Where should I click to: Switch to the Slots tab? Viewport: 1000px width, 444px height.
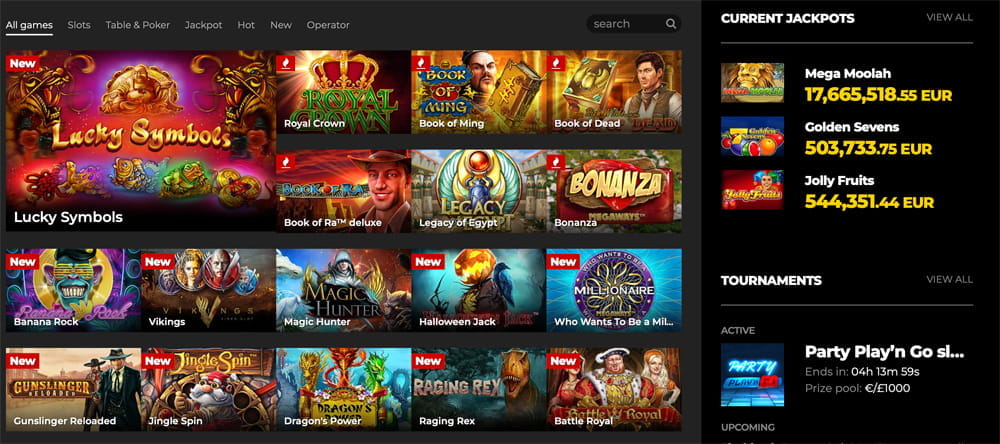point(79,25)
